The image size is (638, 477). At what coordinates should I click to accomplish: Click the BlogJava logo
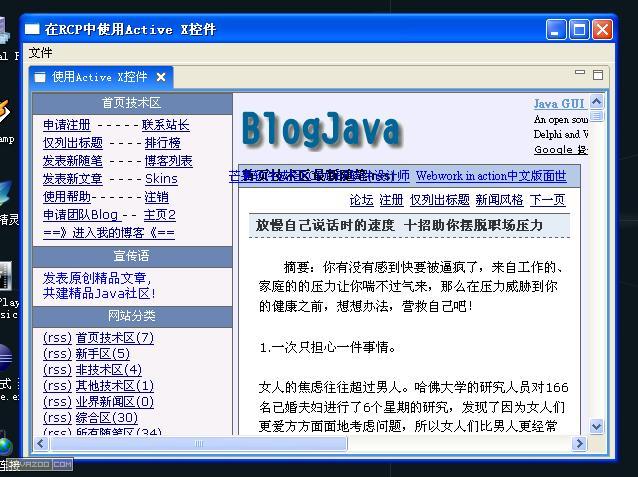pyautogui.click(x=321, y=129)
